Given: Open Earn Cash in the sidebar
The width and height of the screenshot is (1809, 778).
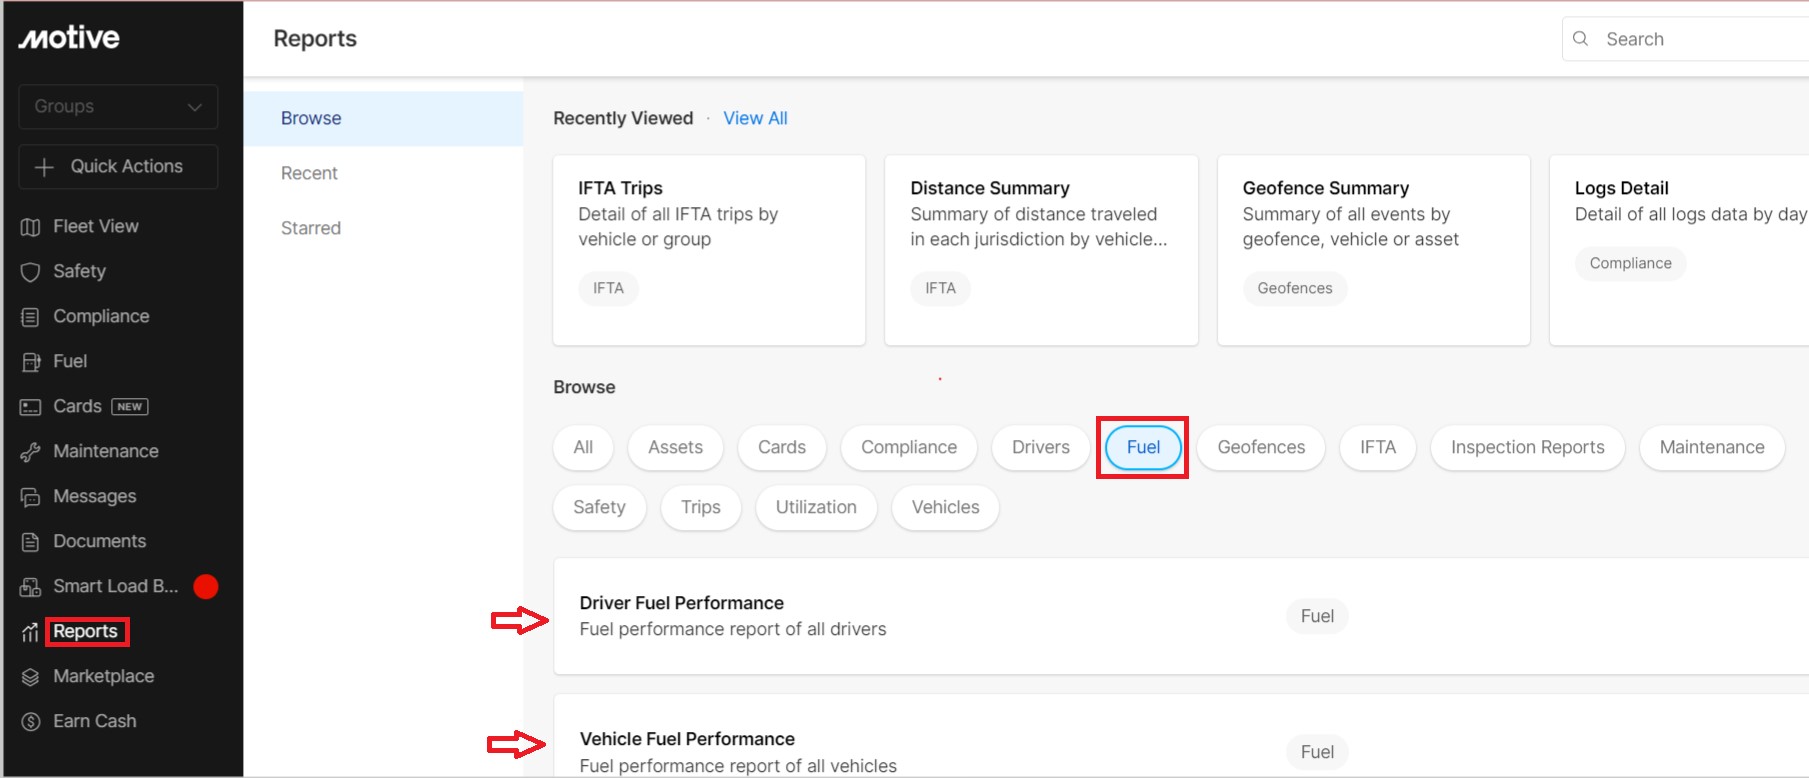Looking at the screenshot, I should coord(95,722).
